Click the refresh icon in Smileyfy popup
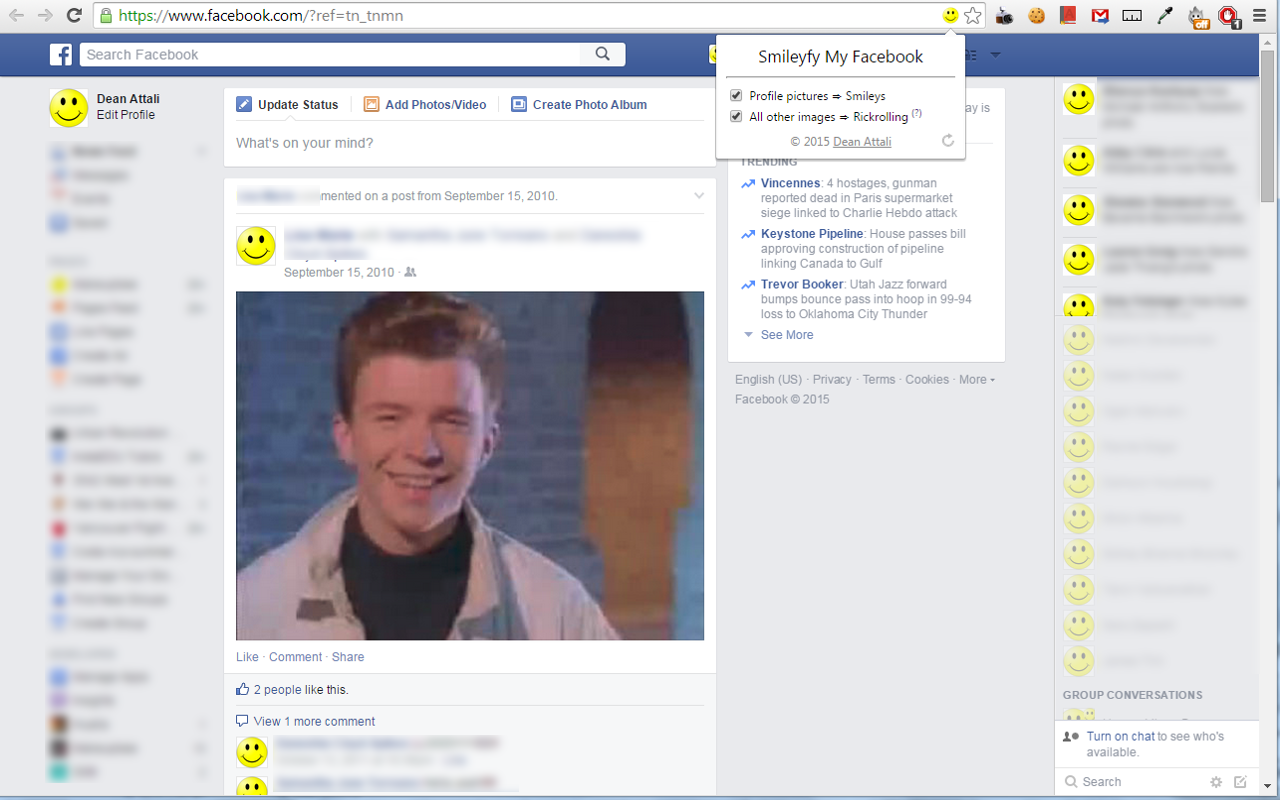Image resolution: width=1280 pixels, height=800 pixels. [948, 142]
